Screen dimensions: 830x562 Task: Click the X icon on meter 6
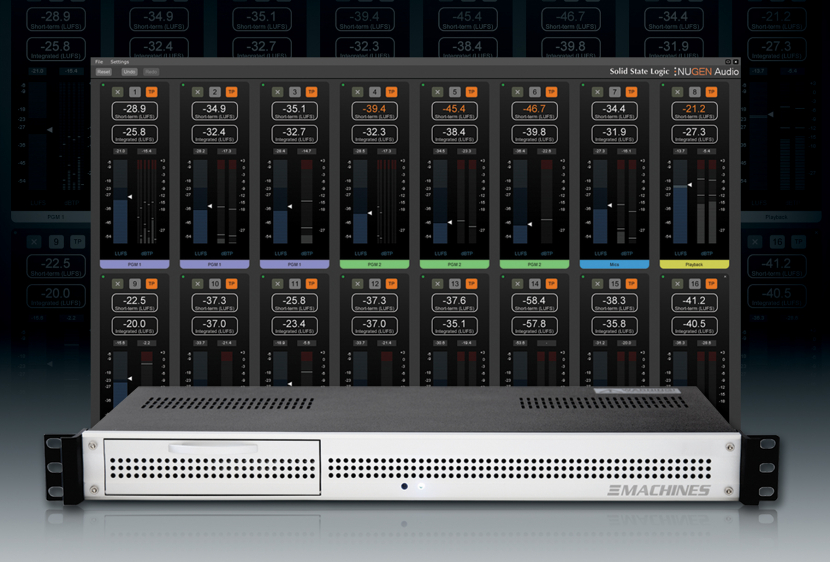pos(517,92)
